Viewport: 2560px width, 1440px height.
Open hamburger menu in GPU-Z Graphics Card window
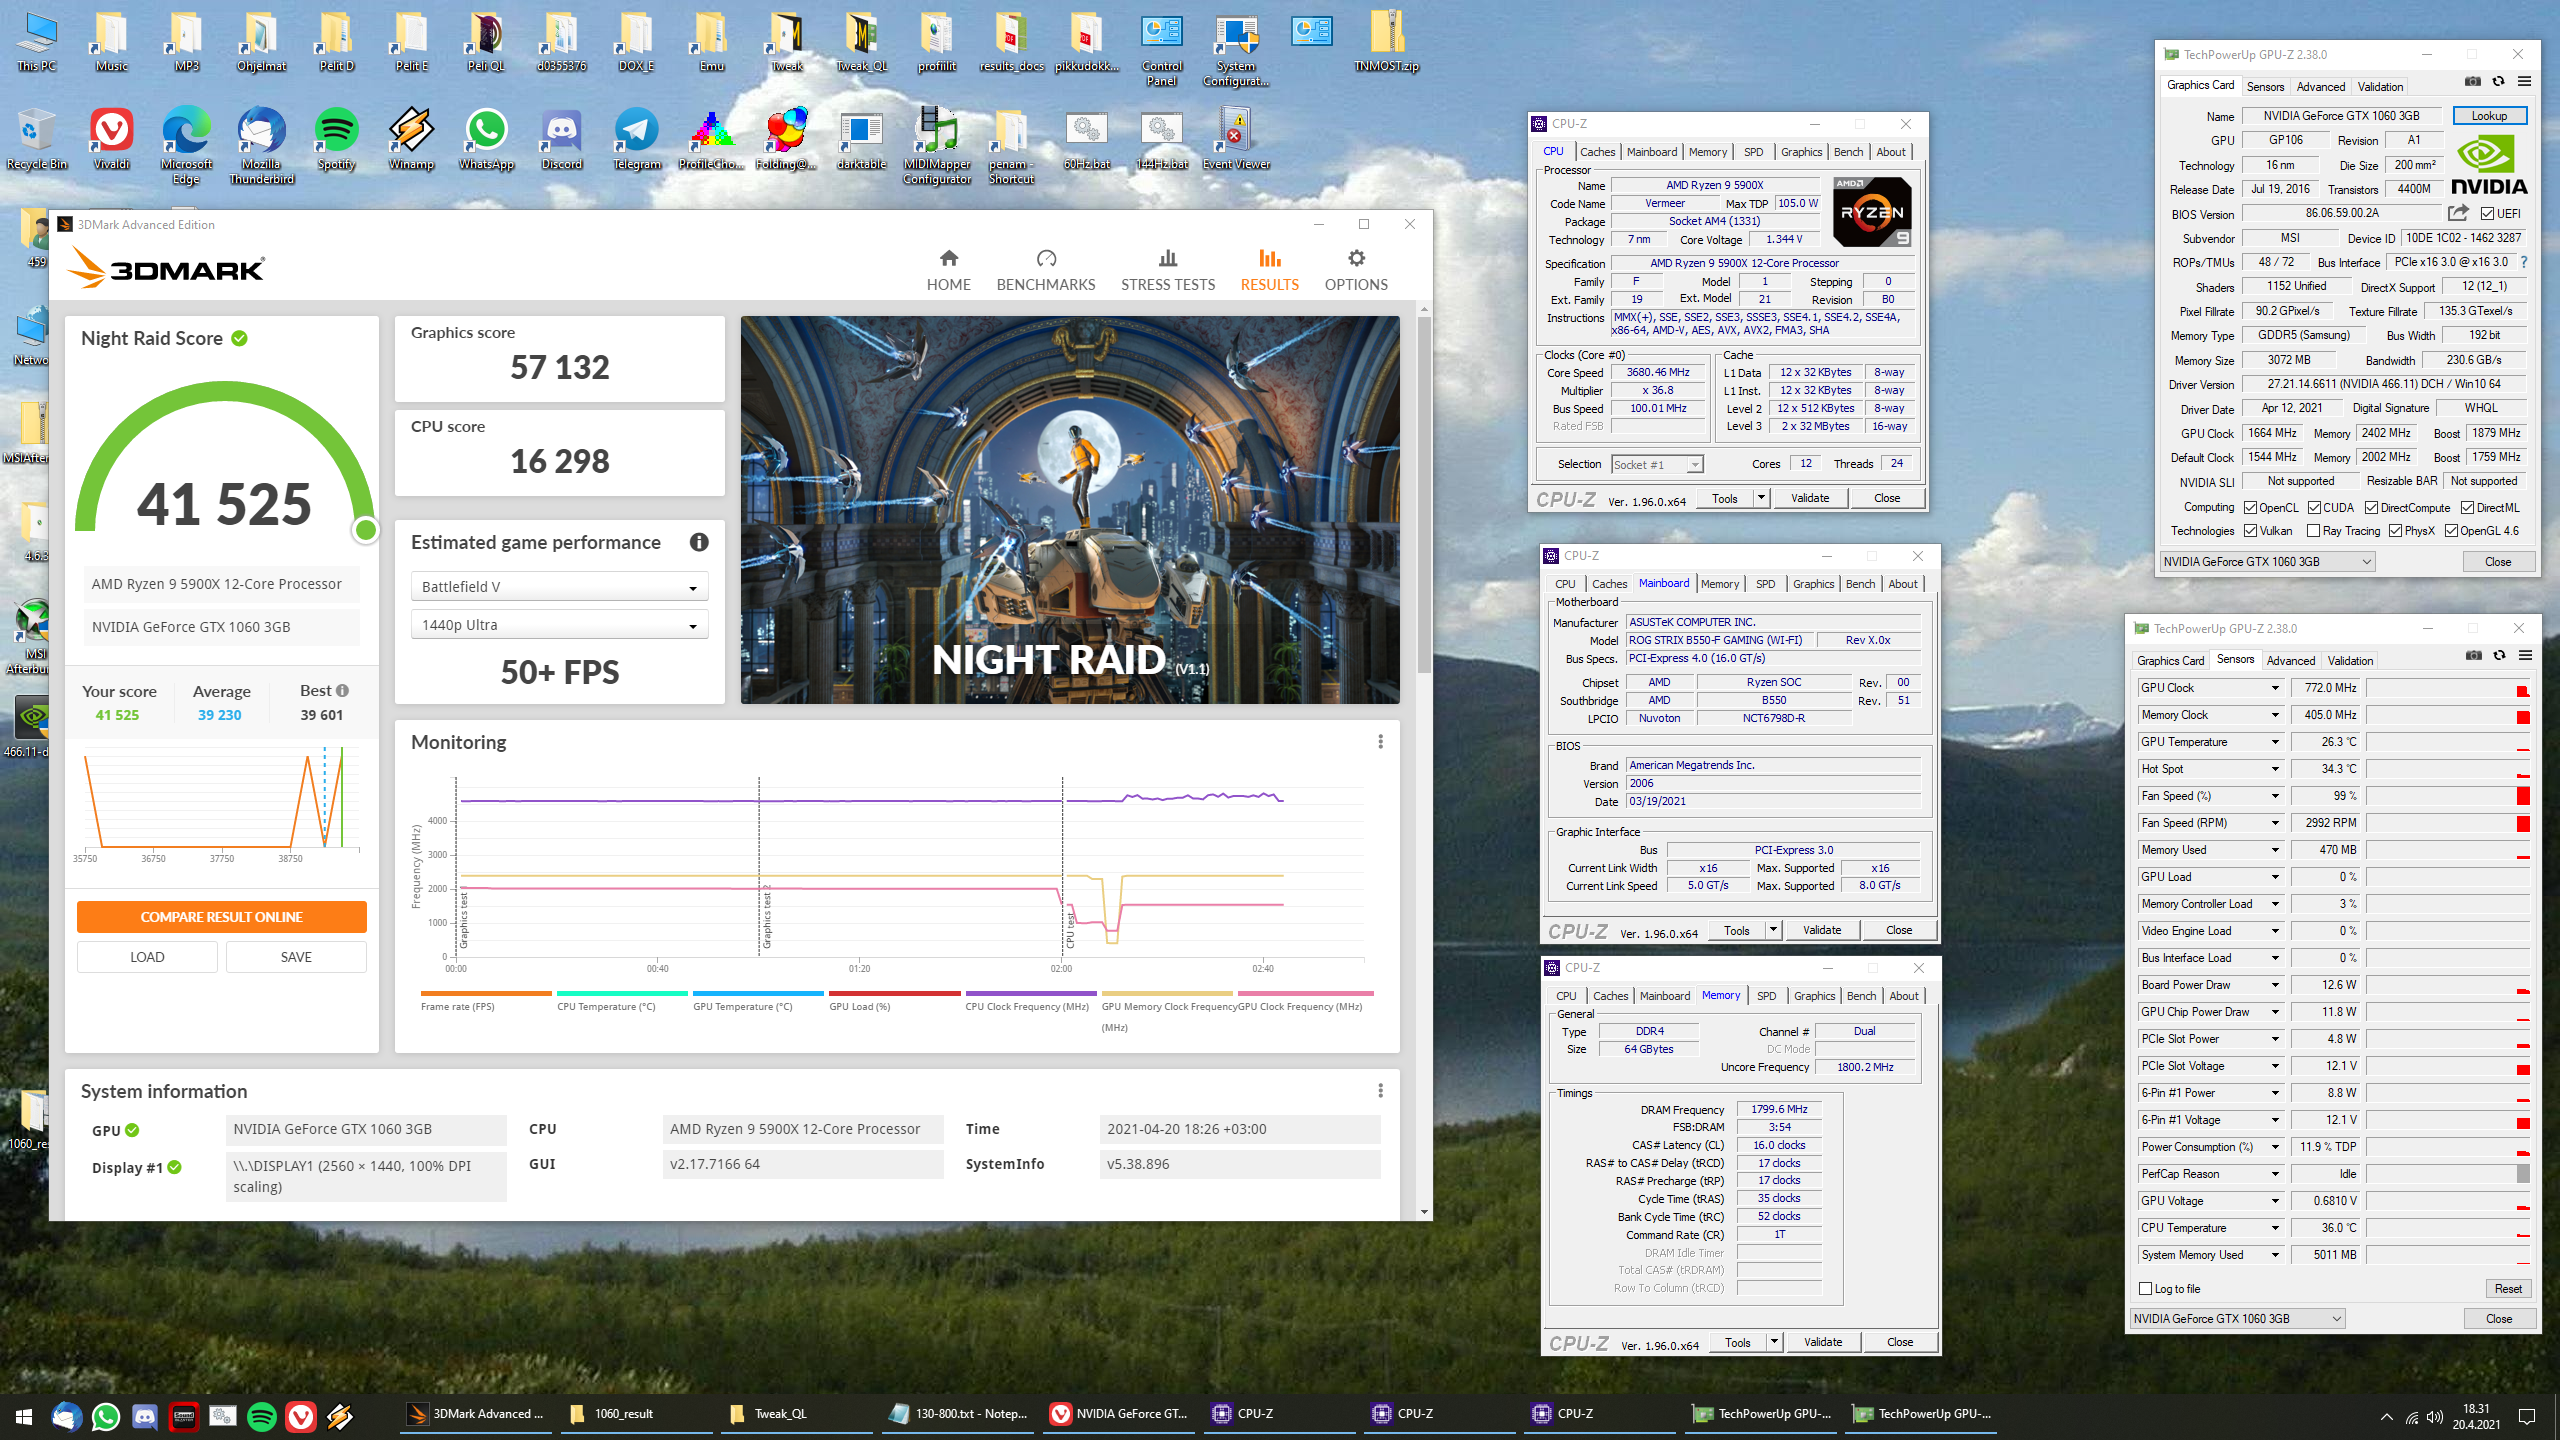(2524, 82)
